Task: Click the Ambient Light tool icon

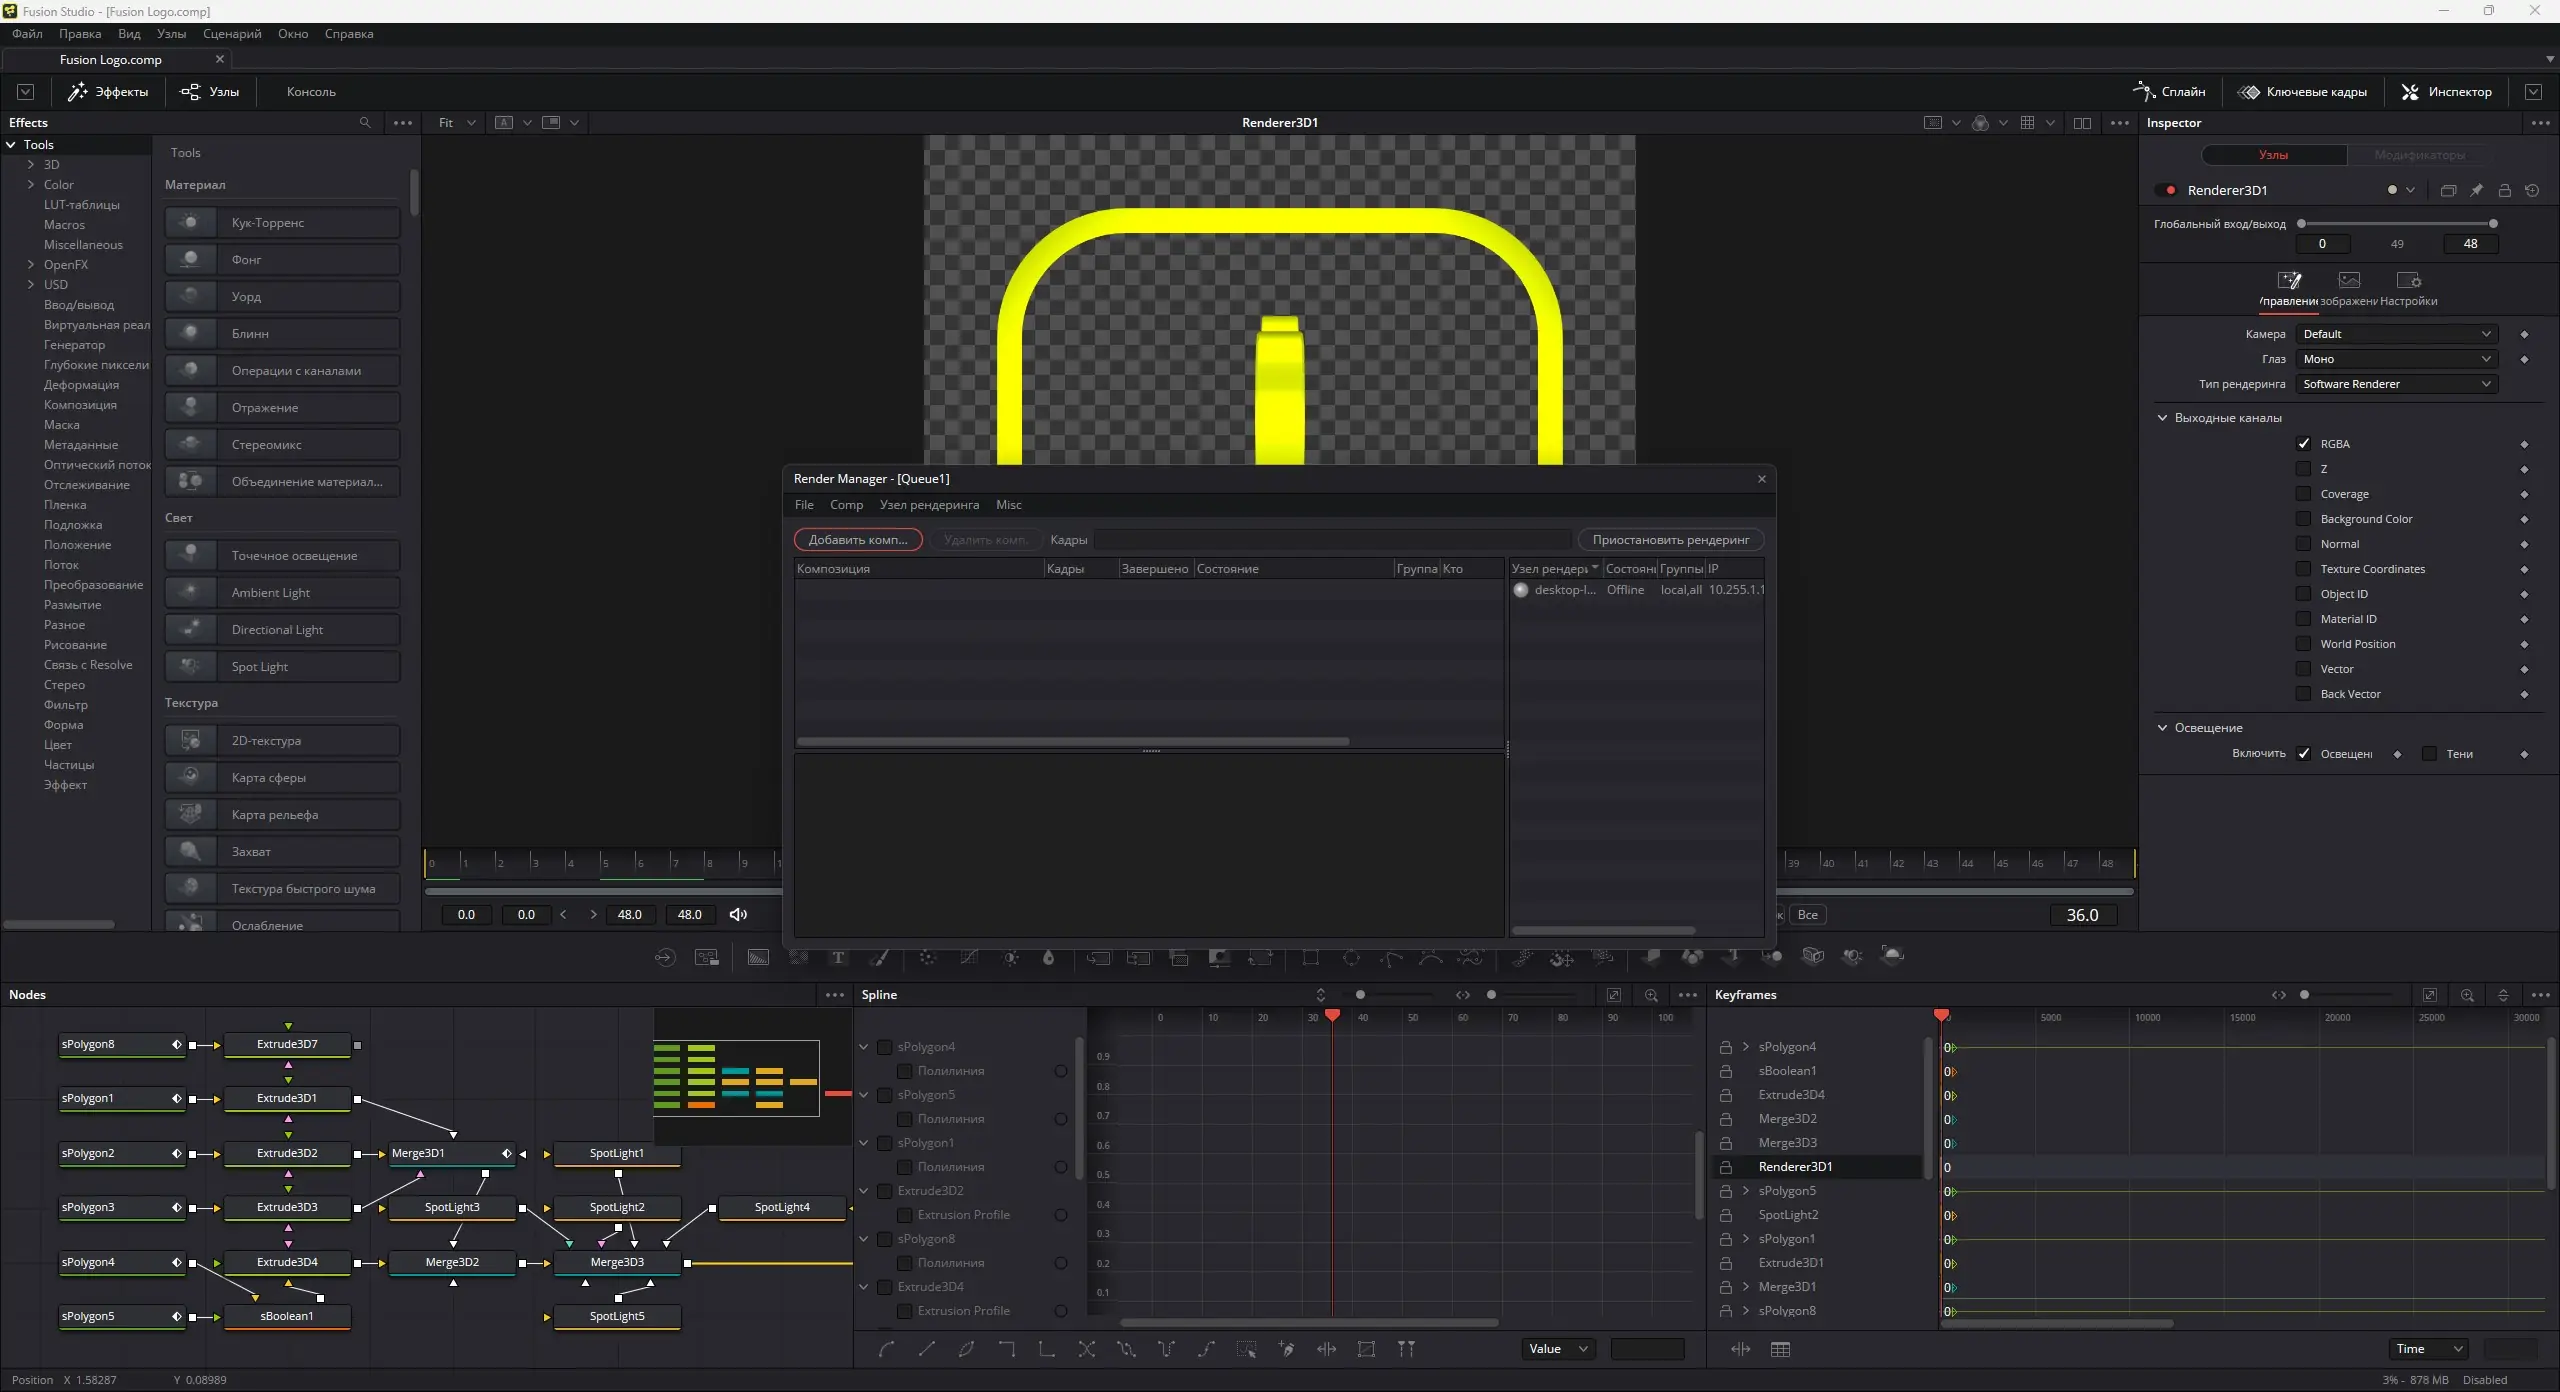Action: (190, 592)
